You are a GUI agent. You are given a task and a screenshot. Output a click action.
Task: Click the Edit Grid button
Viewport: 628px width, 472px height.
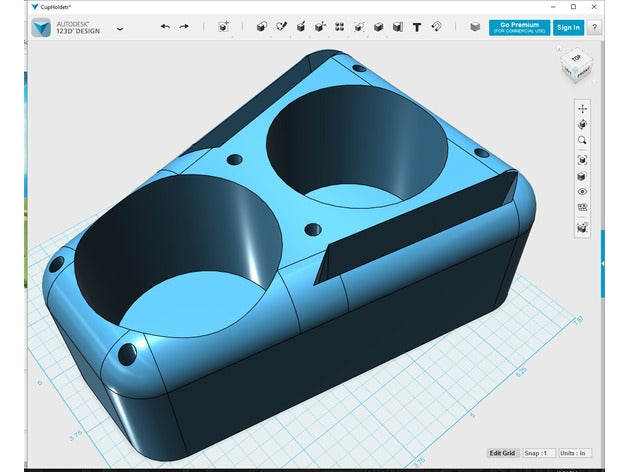pos(502,453)
